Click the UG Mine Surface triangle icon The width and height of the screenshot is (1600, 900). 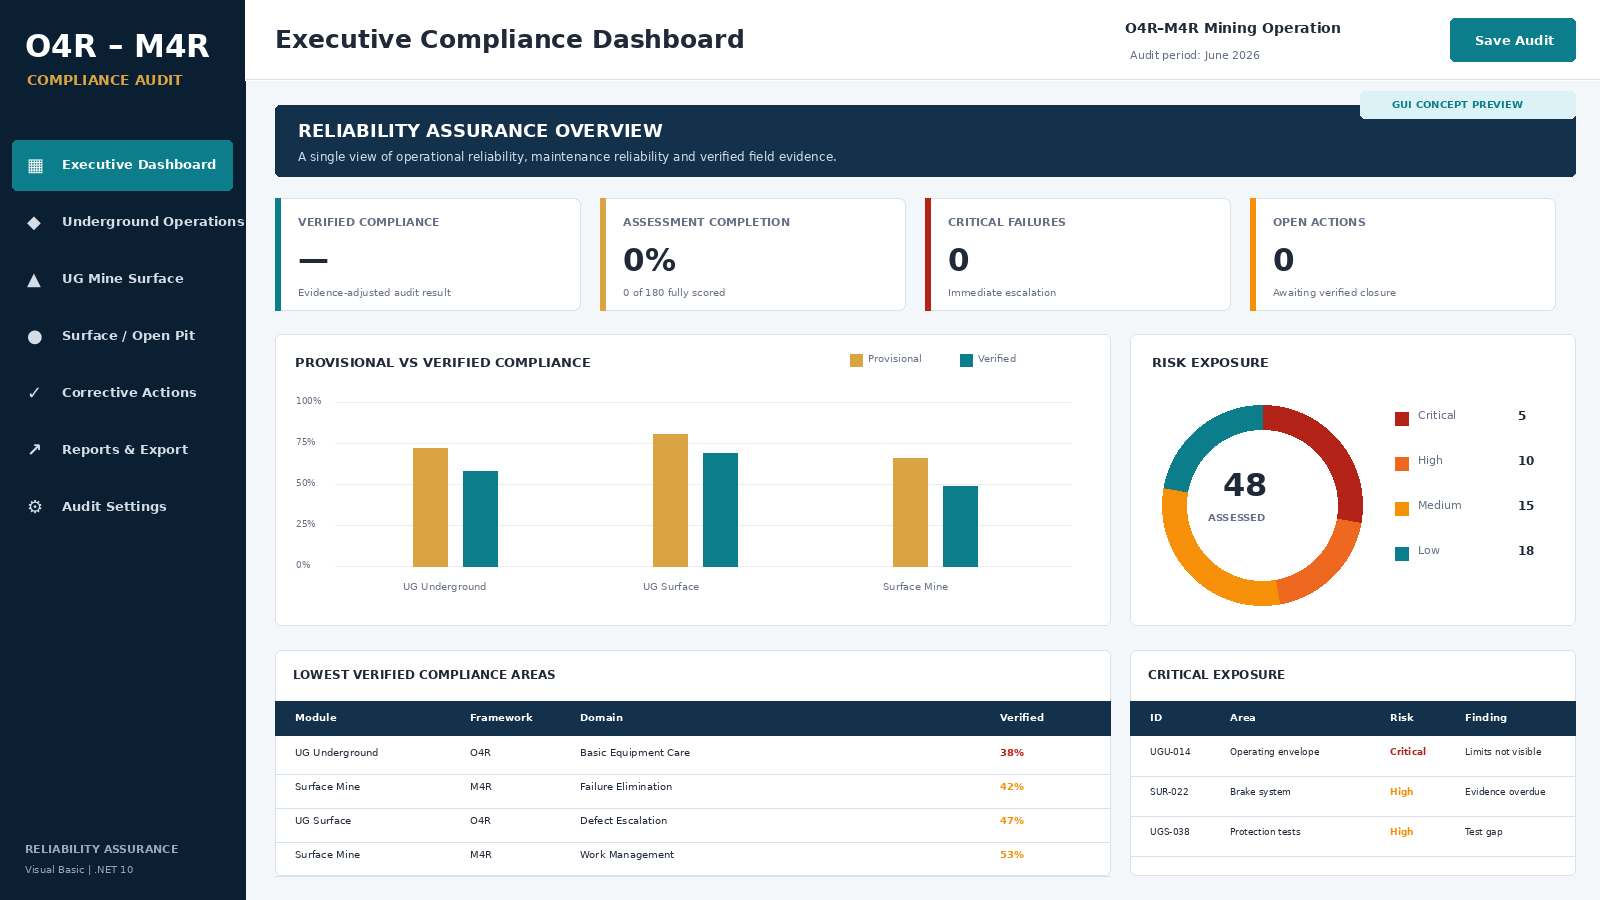tap(34, 280)
